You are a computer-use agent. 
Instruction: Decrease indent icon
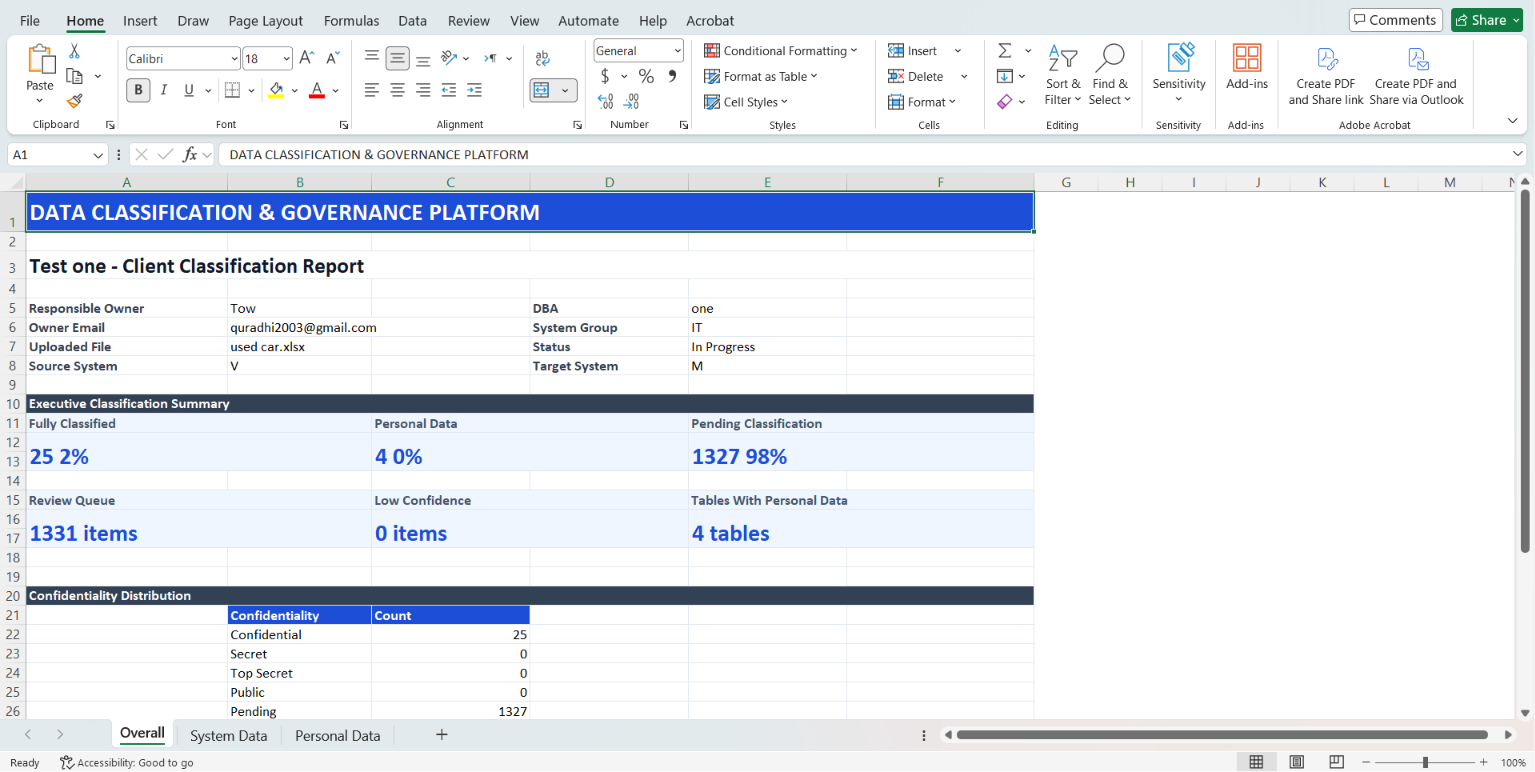(449, 90)
